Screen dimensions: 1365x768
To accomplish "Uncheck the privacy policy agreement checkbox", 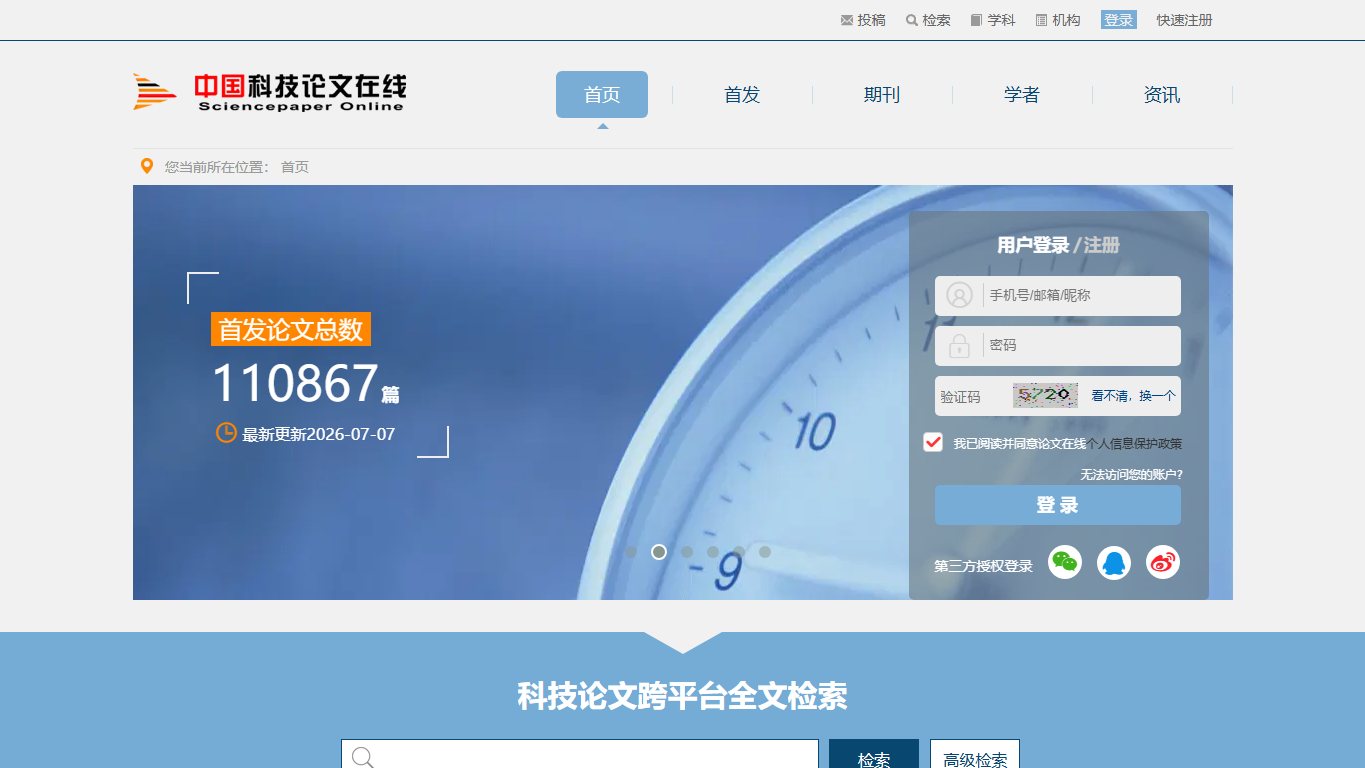I will pyautogui.click(x=933, y=442).
